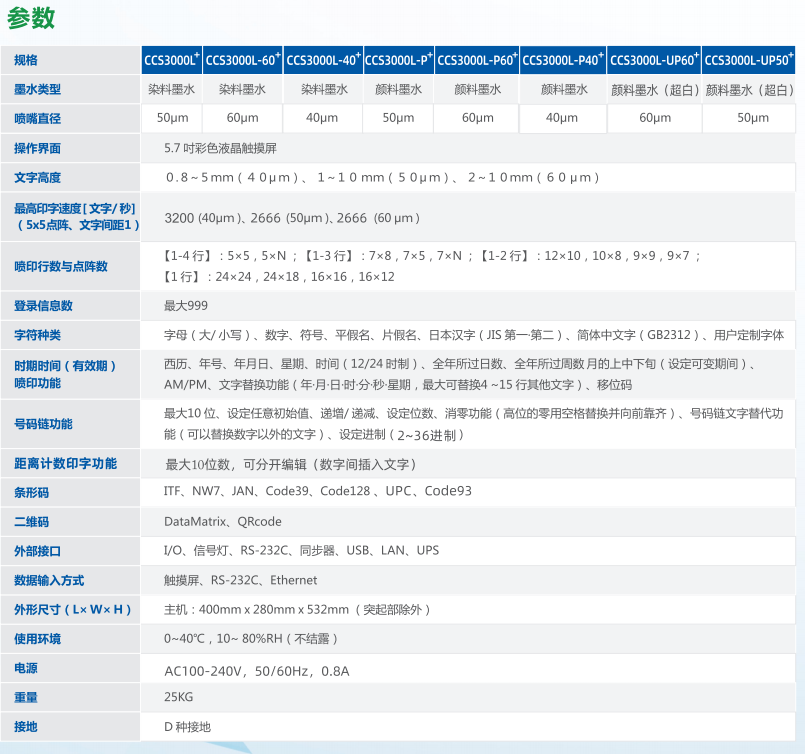Click the 40μm nozzle value under CCS3000L-P40+

click(x=562, y=118)
